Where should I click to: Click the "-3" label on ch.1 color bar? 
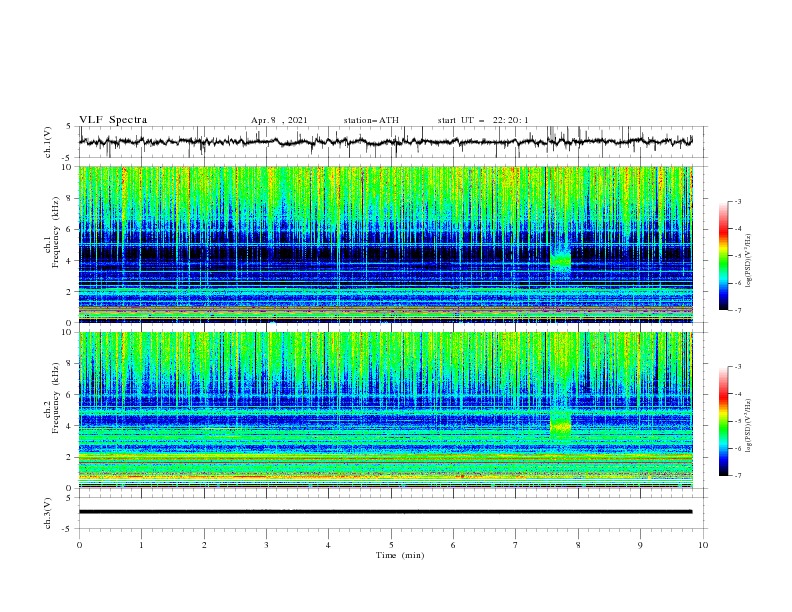(x=737, y=201)
